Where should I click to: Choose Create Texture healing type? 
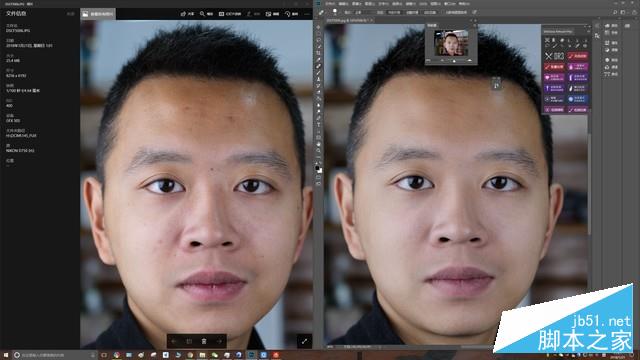point(412,12)
